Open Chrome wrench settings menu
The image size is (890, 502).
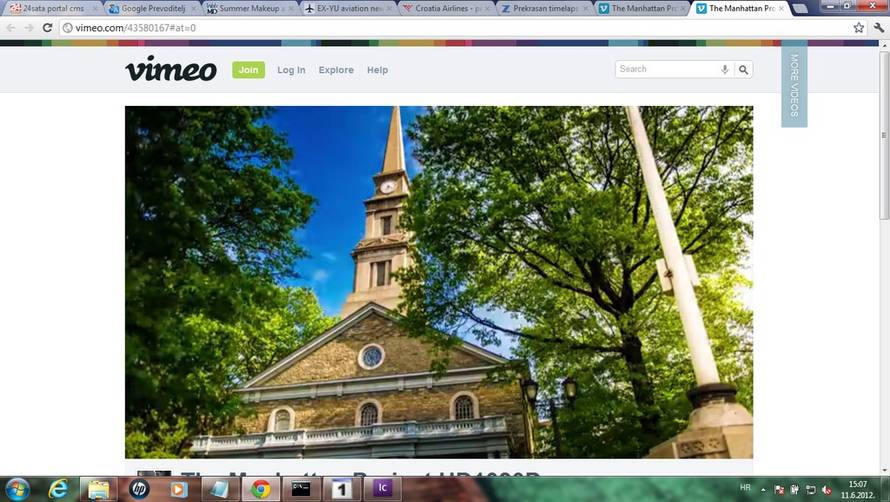[879, 27]
